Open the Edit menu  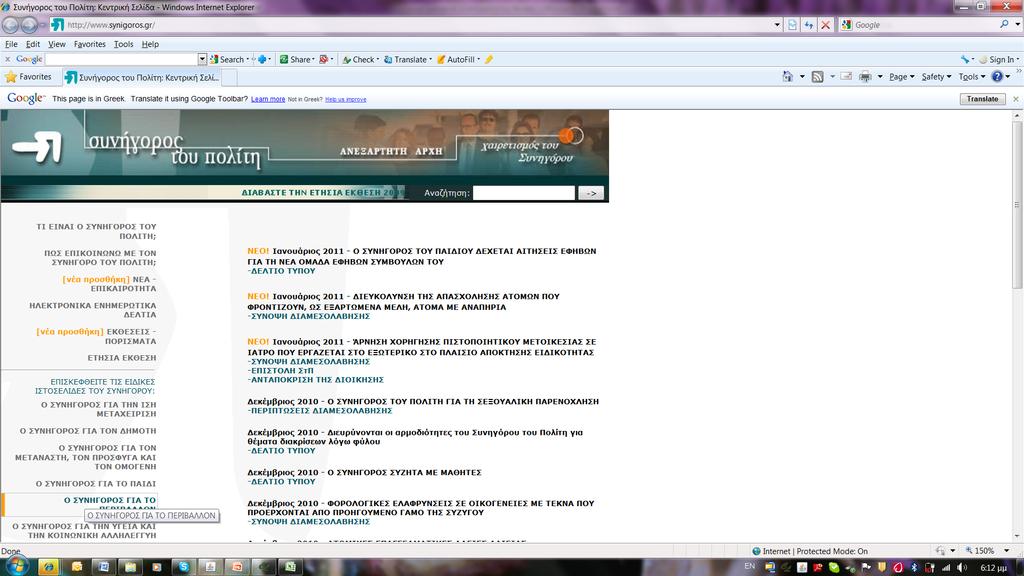(x=33, y=44)
